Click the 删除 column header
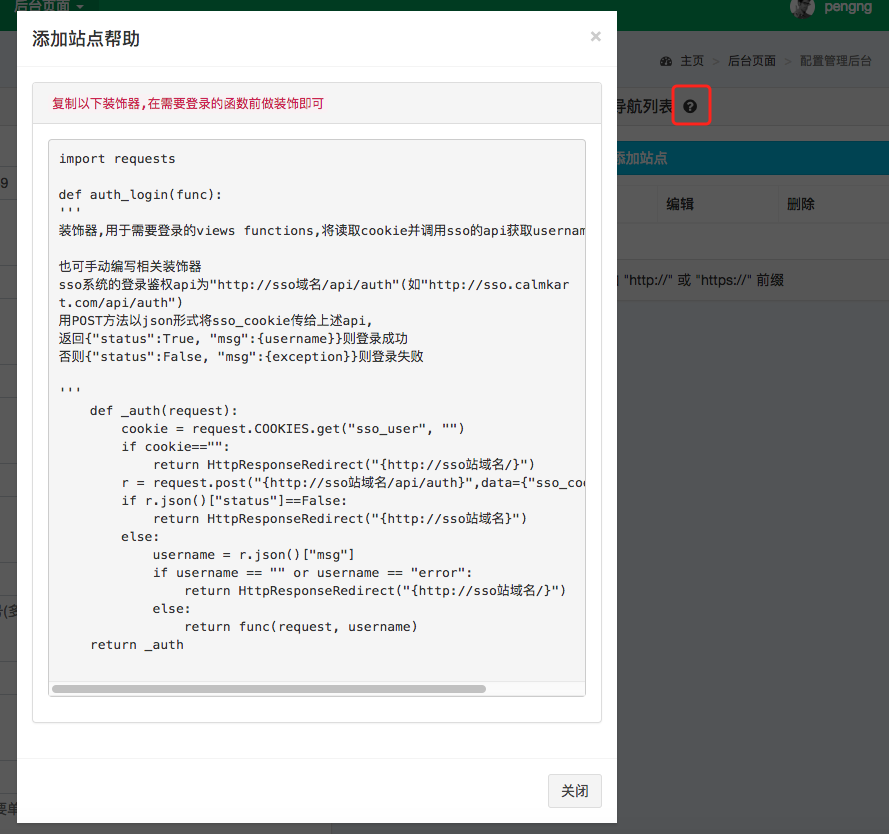889x834 pixels. (x=800, y=204)
